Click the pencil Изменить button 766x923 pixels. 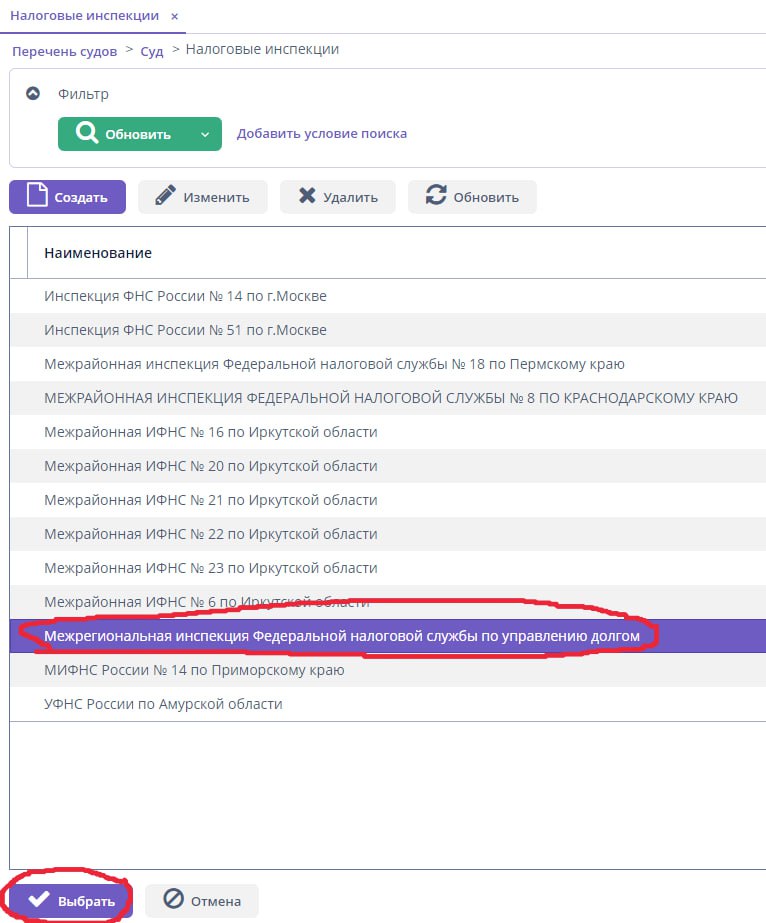[202, 197]
